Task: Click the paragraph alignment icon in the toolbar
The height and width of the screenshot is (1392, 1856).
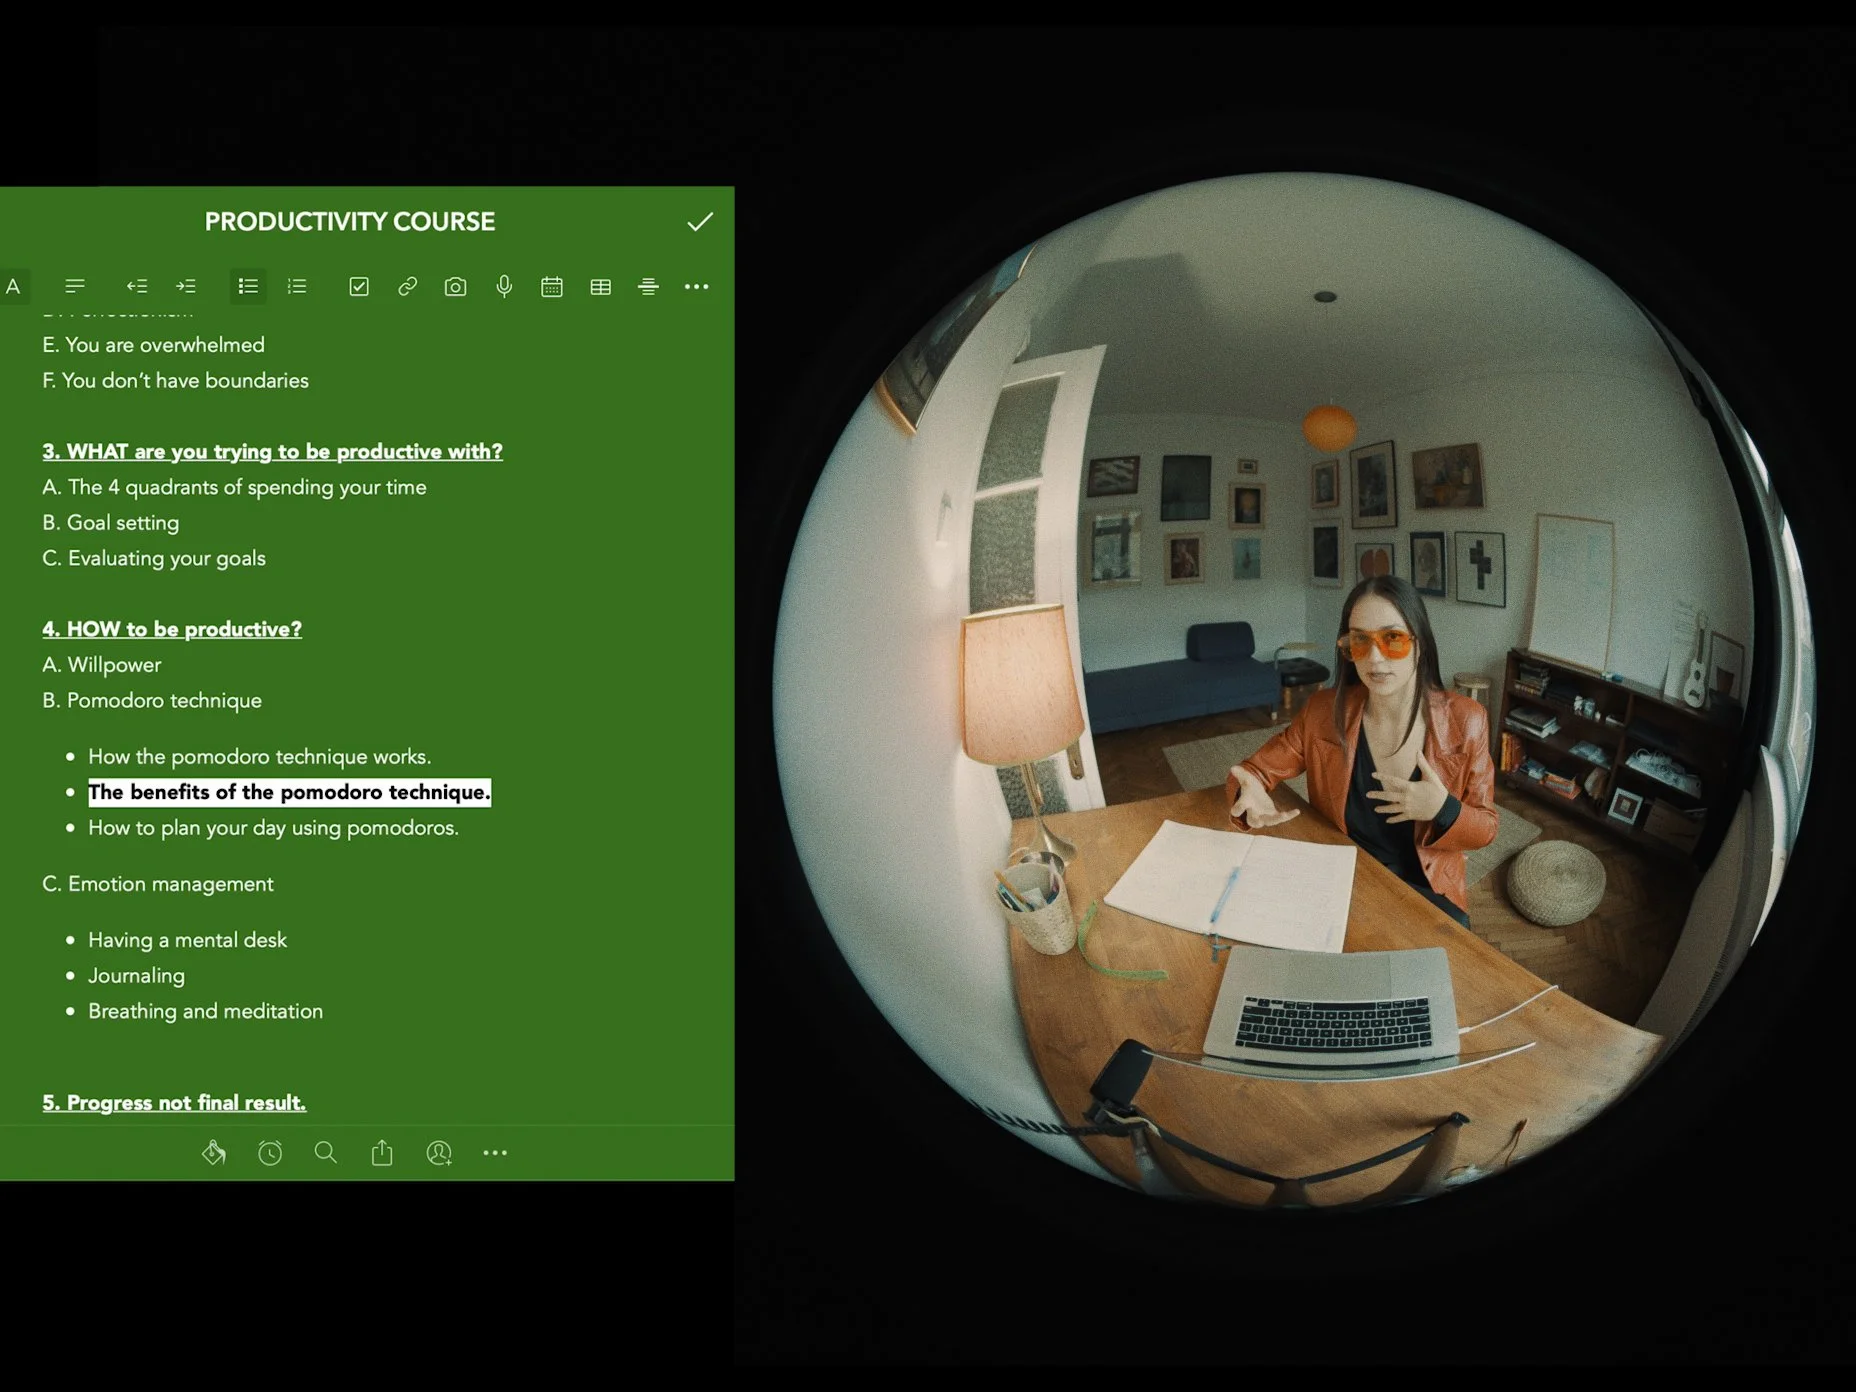Action: (x=75, y=287)
